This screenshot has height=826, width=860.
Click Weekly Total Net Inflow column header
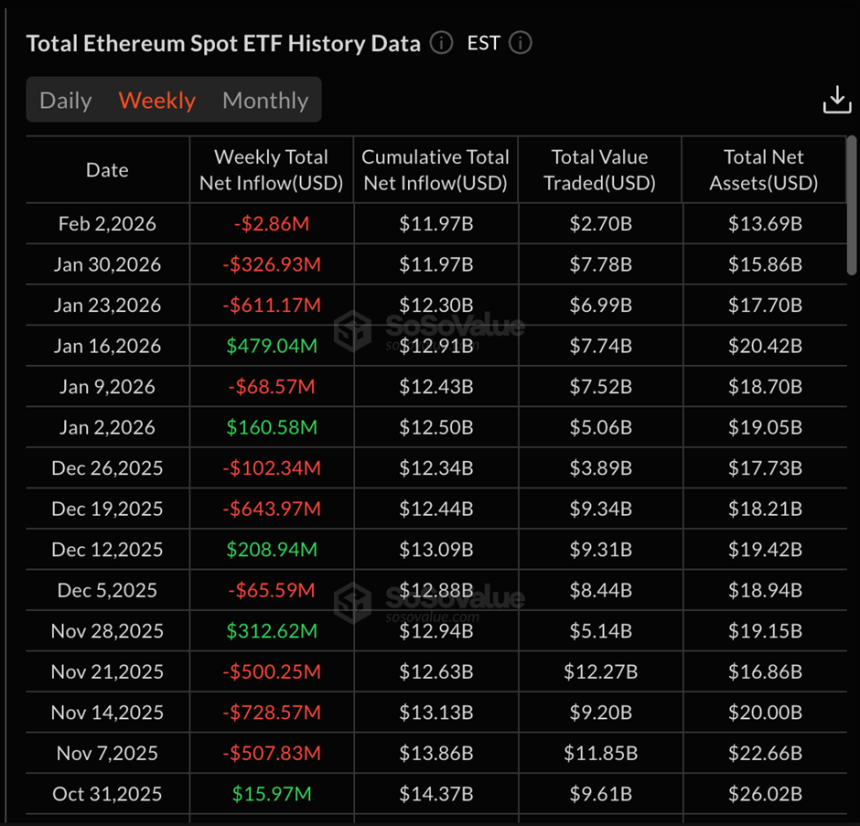[271, 170]
